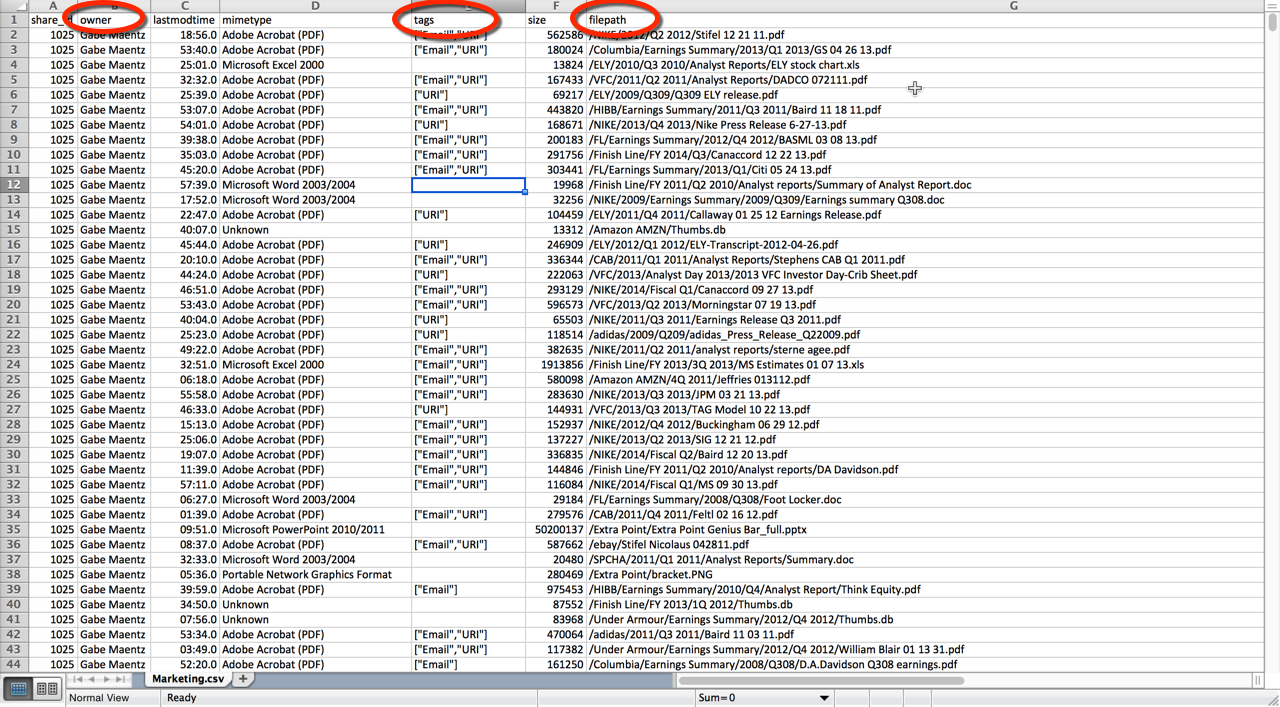This screenshot has width=1280, height=707.
Task: Click size cell '13312'
Action: (x=556, y=230)
